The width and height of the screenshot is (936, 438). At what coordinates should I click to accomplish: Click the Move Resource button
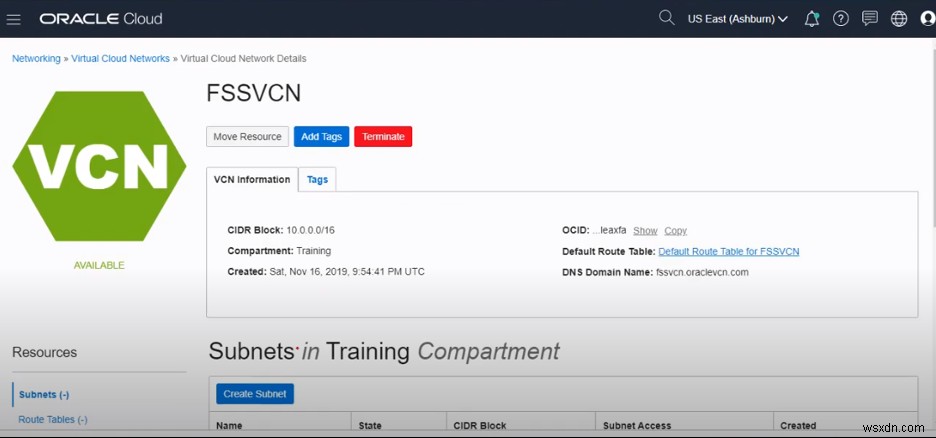[247, 137]
